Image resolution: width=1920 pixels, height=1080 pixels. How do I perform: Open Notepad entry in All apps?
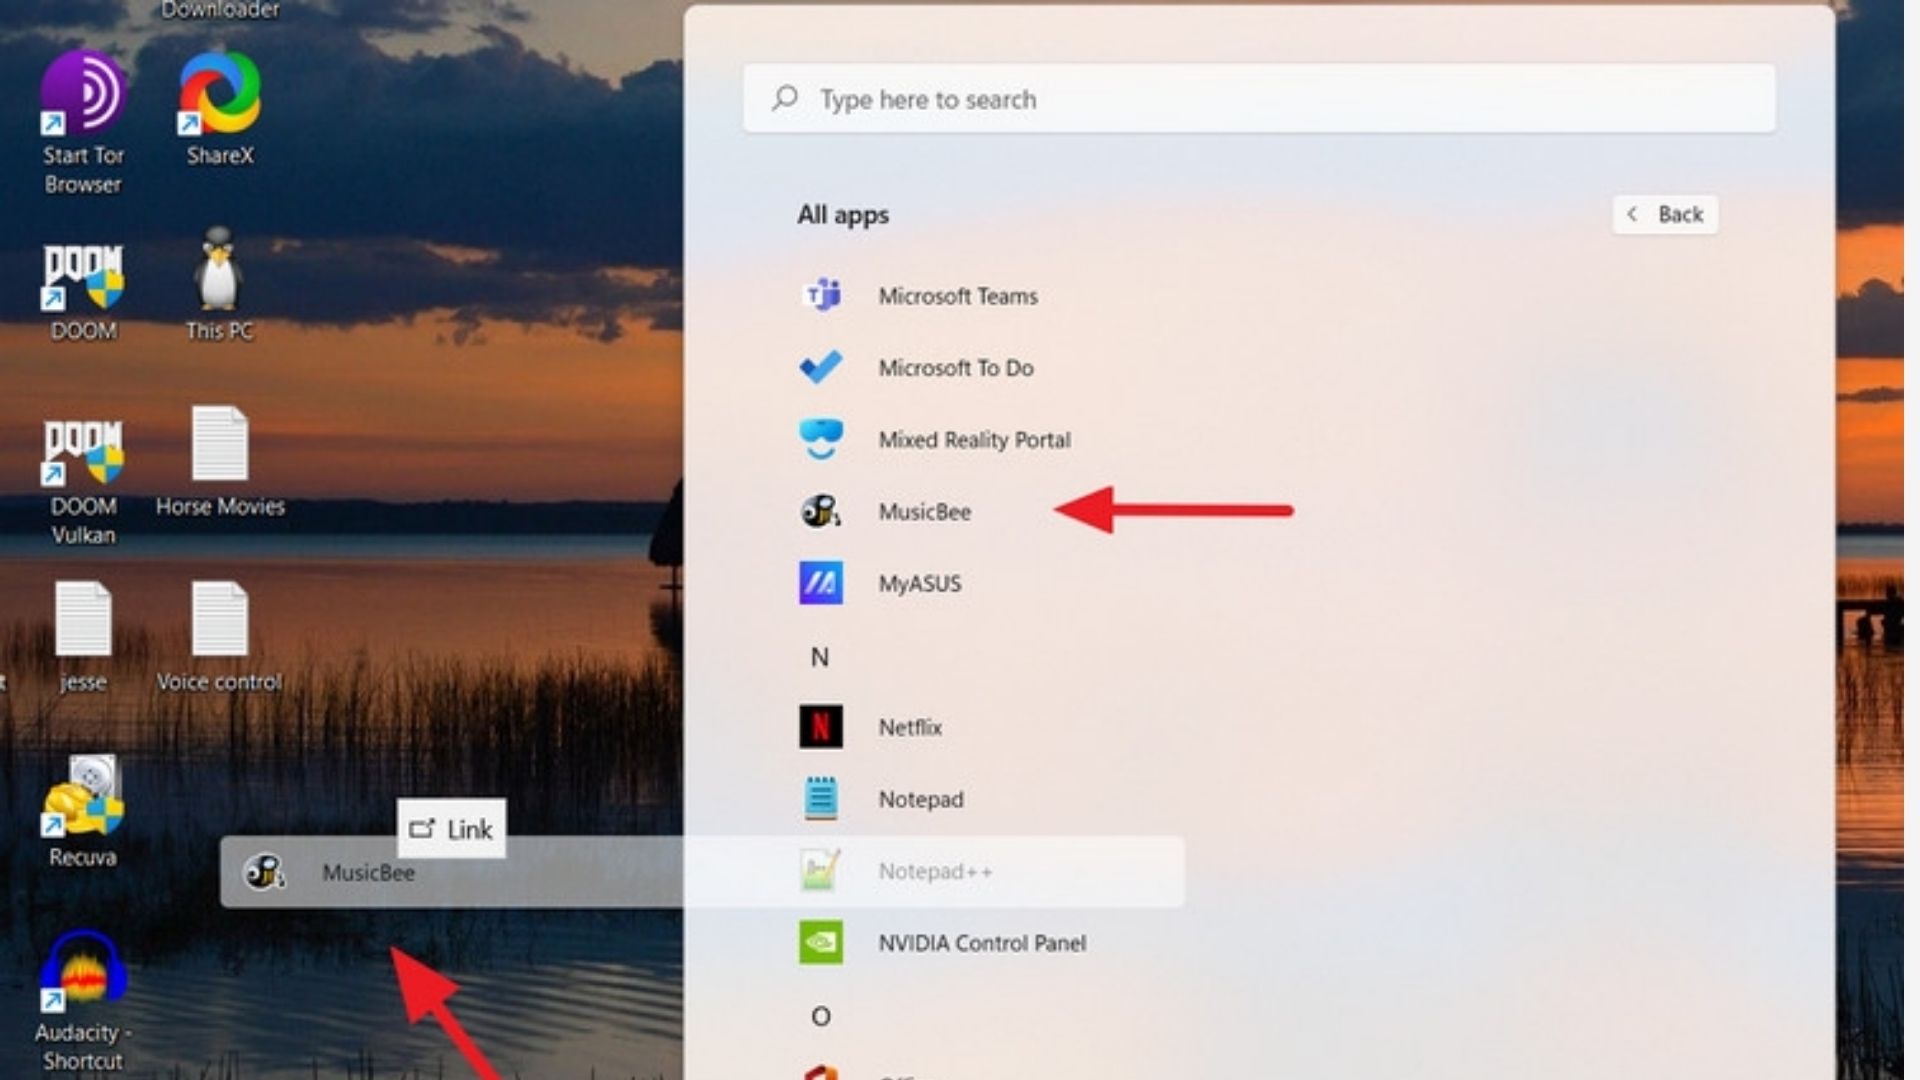click(921, 800)
